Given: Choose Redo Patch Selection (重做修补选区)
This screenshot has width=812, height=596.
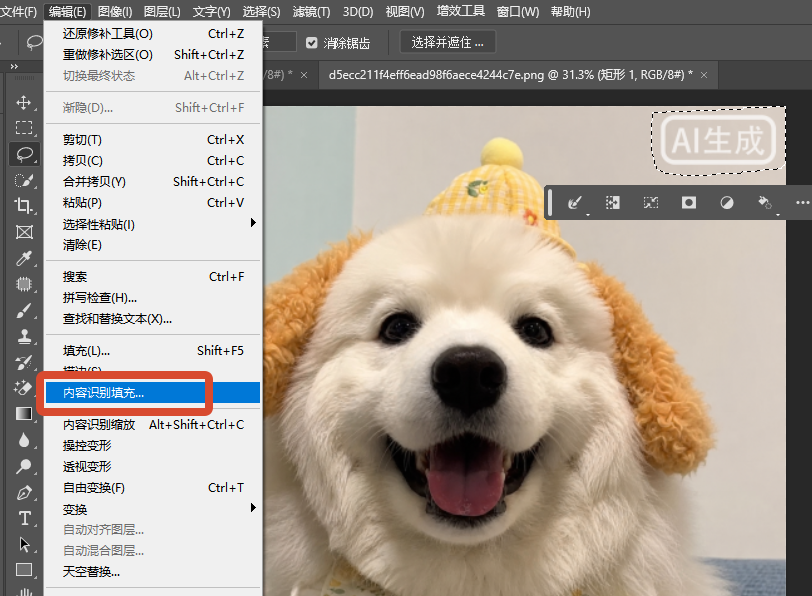Looking at the screenshot, I should (153, 54).
